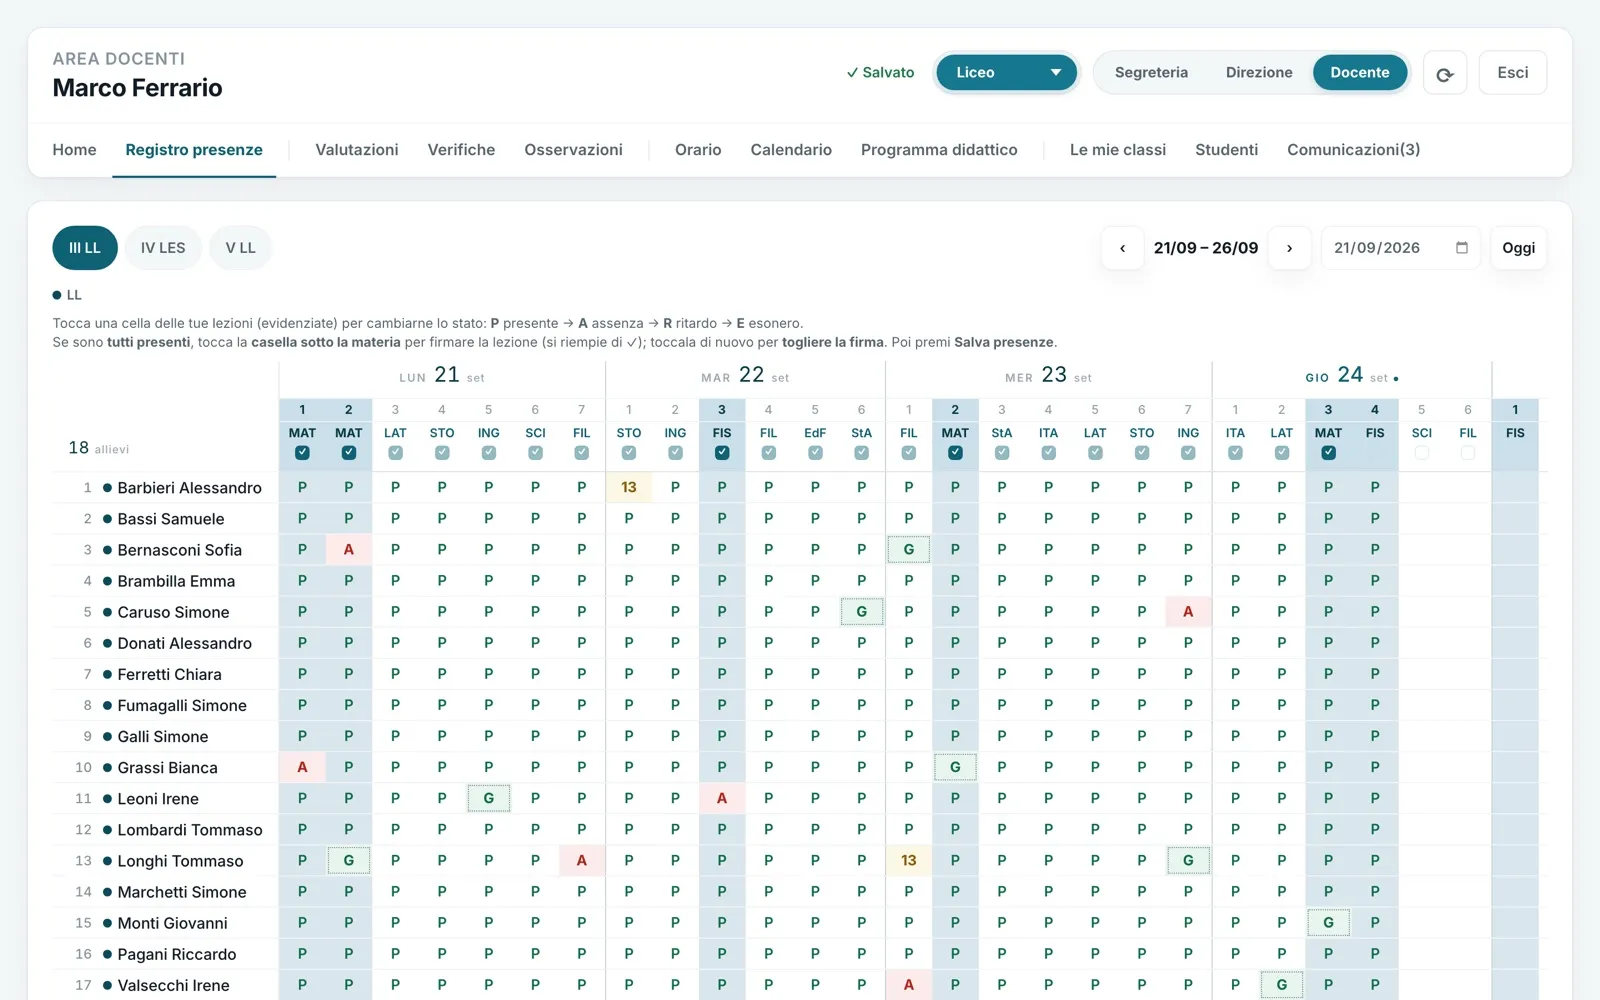This screenshot has height=1000, width=1600.
Task: Select student Galli Simone
Action: (165, 736)
